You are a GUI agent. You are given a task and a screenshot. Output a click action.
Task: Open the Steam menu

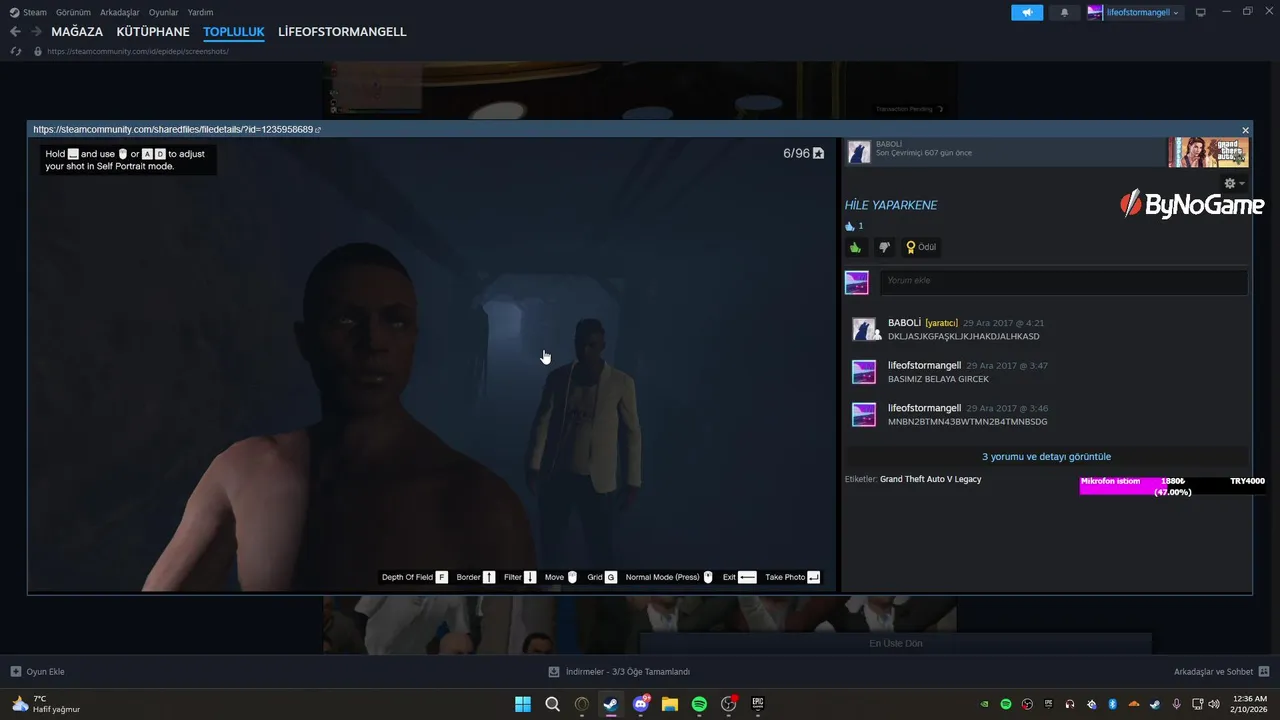coord(28,12)
